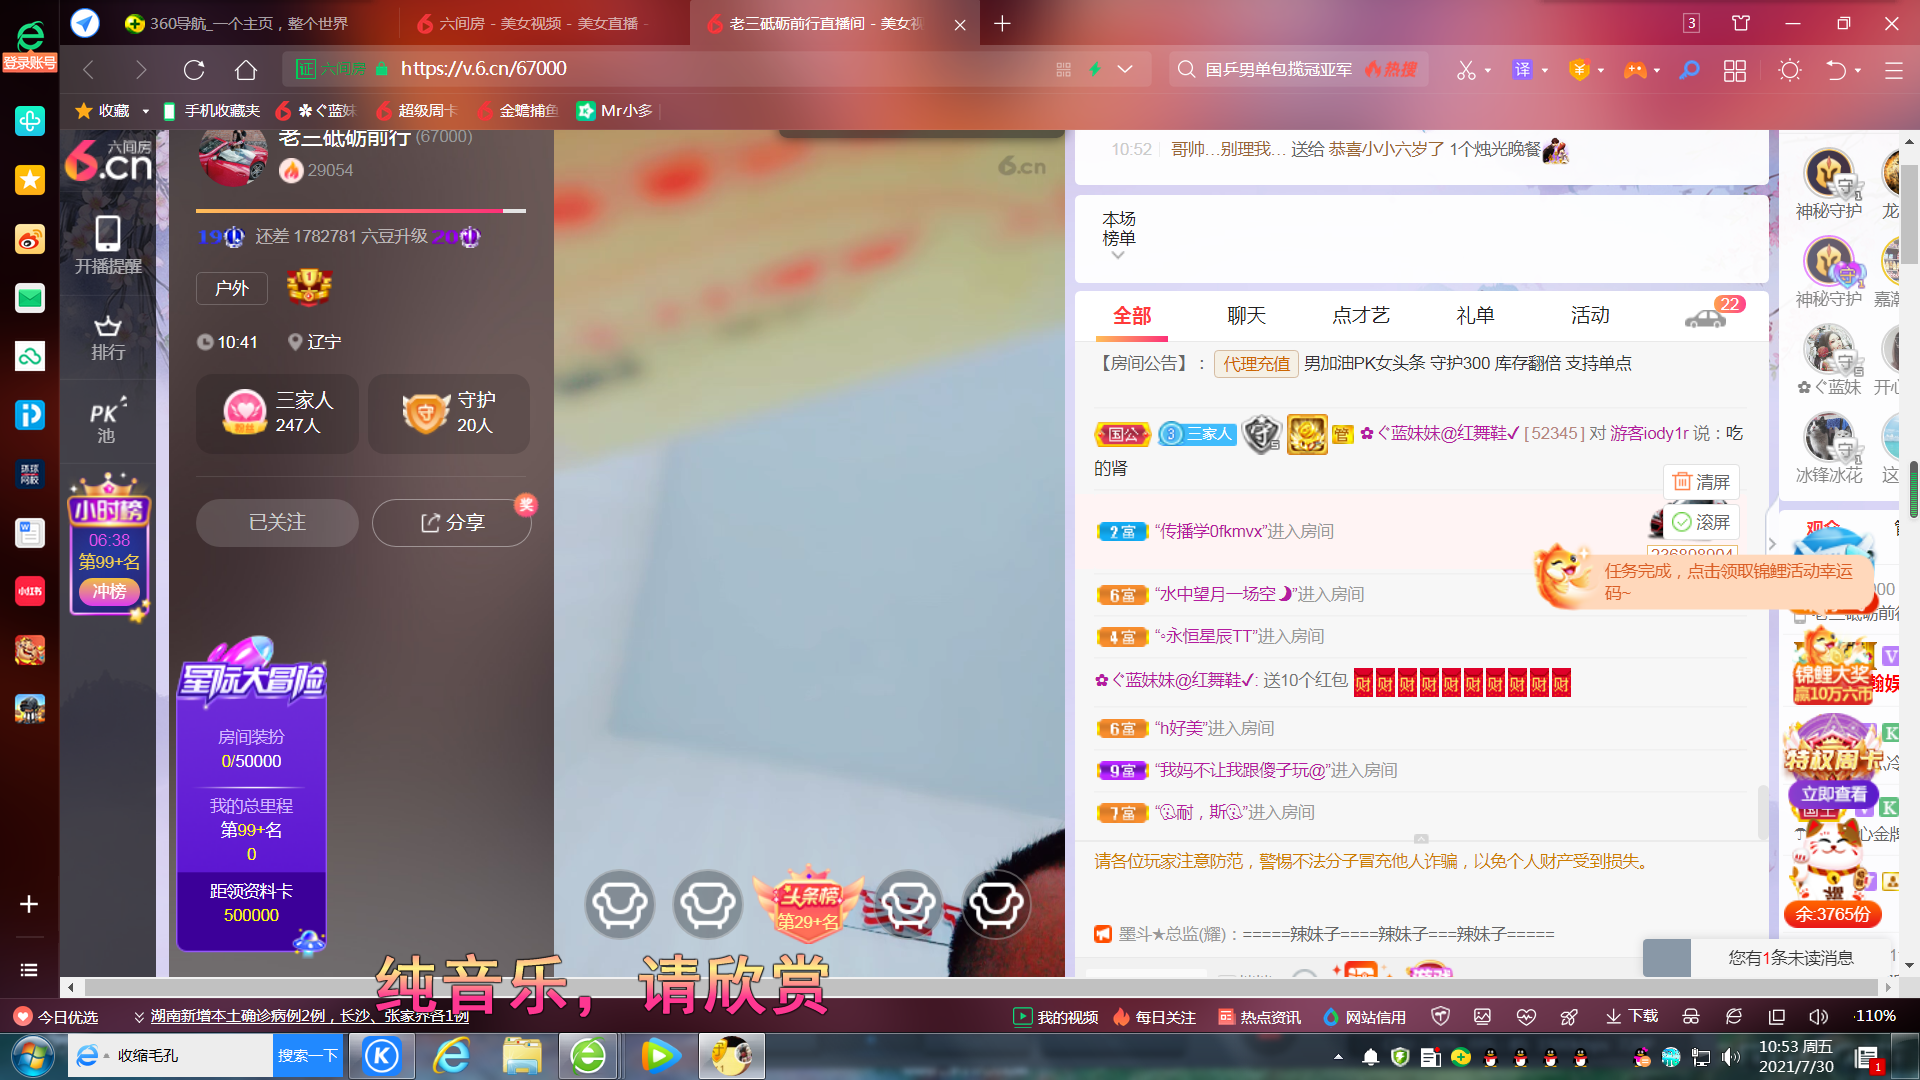Open the game controller toolbar icon
The height and width of the screenshot is (1080, 1920).
tap(1635, 69)
